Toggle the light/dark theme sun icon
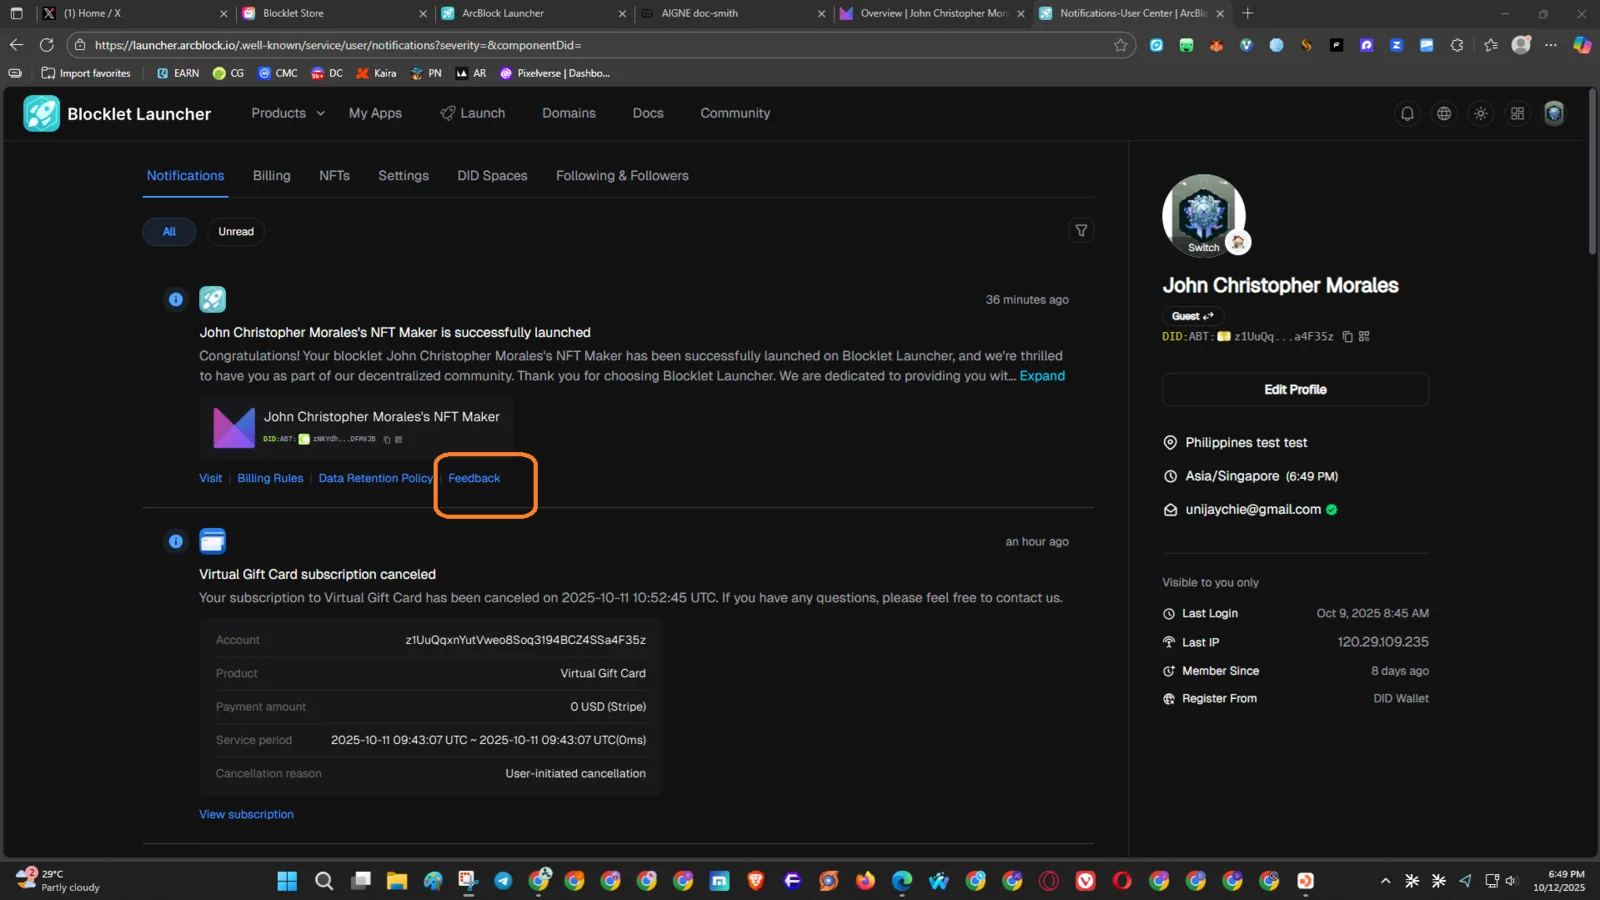Viewport: 1600px width, 900px height. (x=1481, y=114)
